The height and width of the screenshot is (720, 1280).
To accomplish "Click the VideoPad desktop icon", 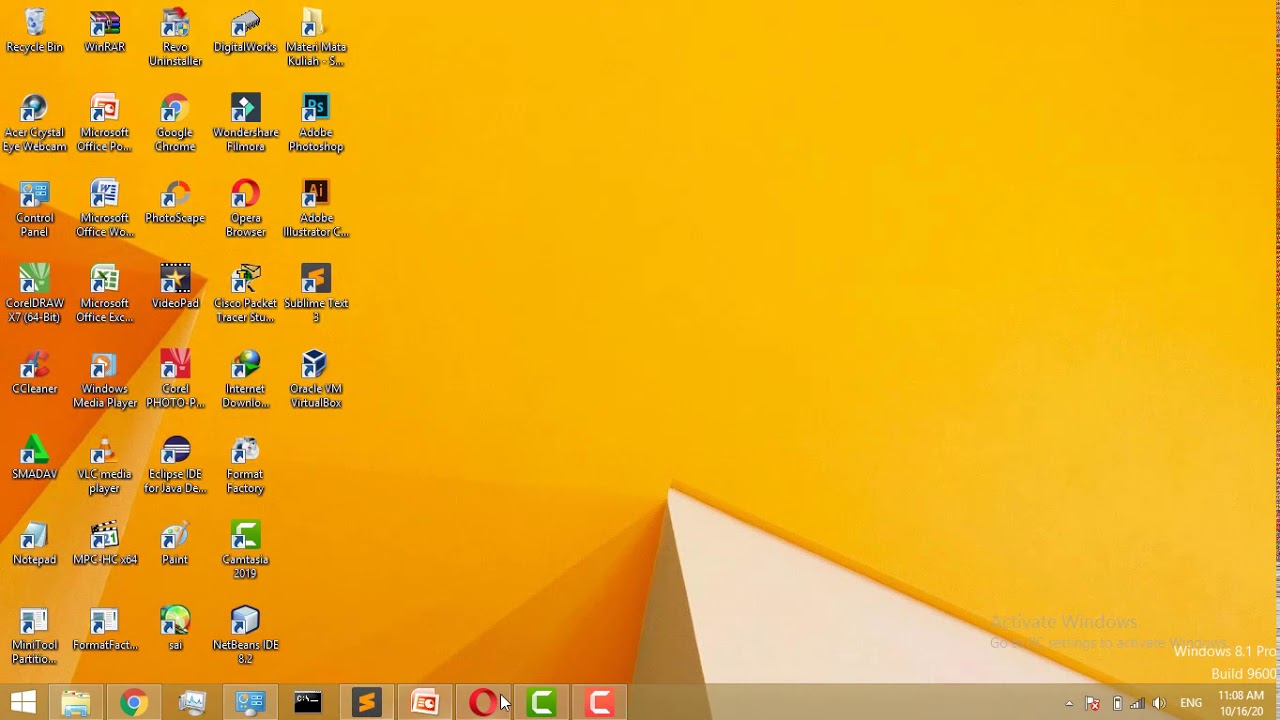I will [x=175, y=287].
